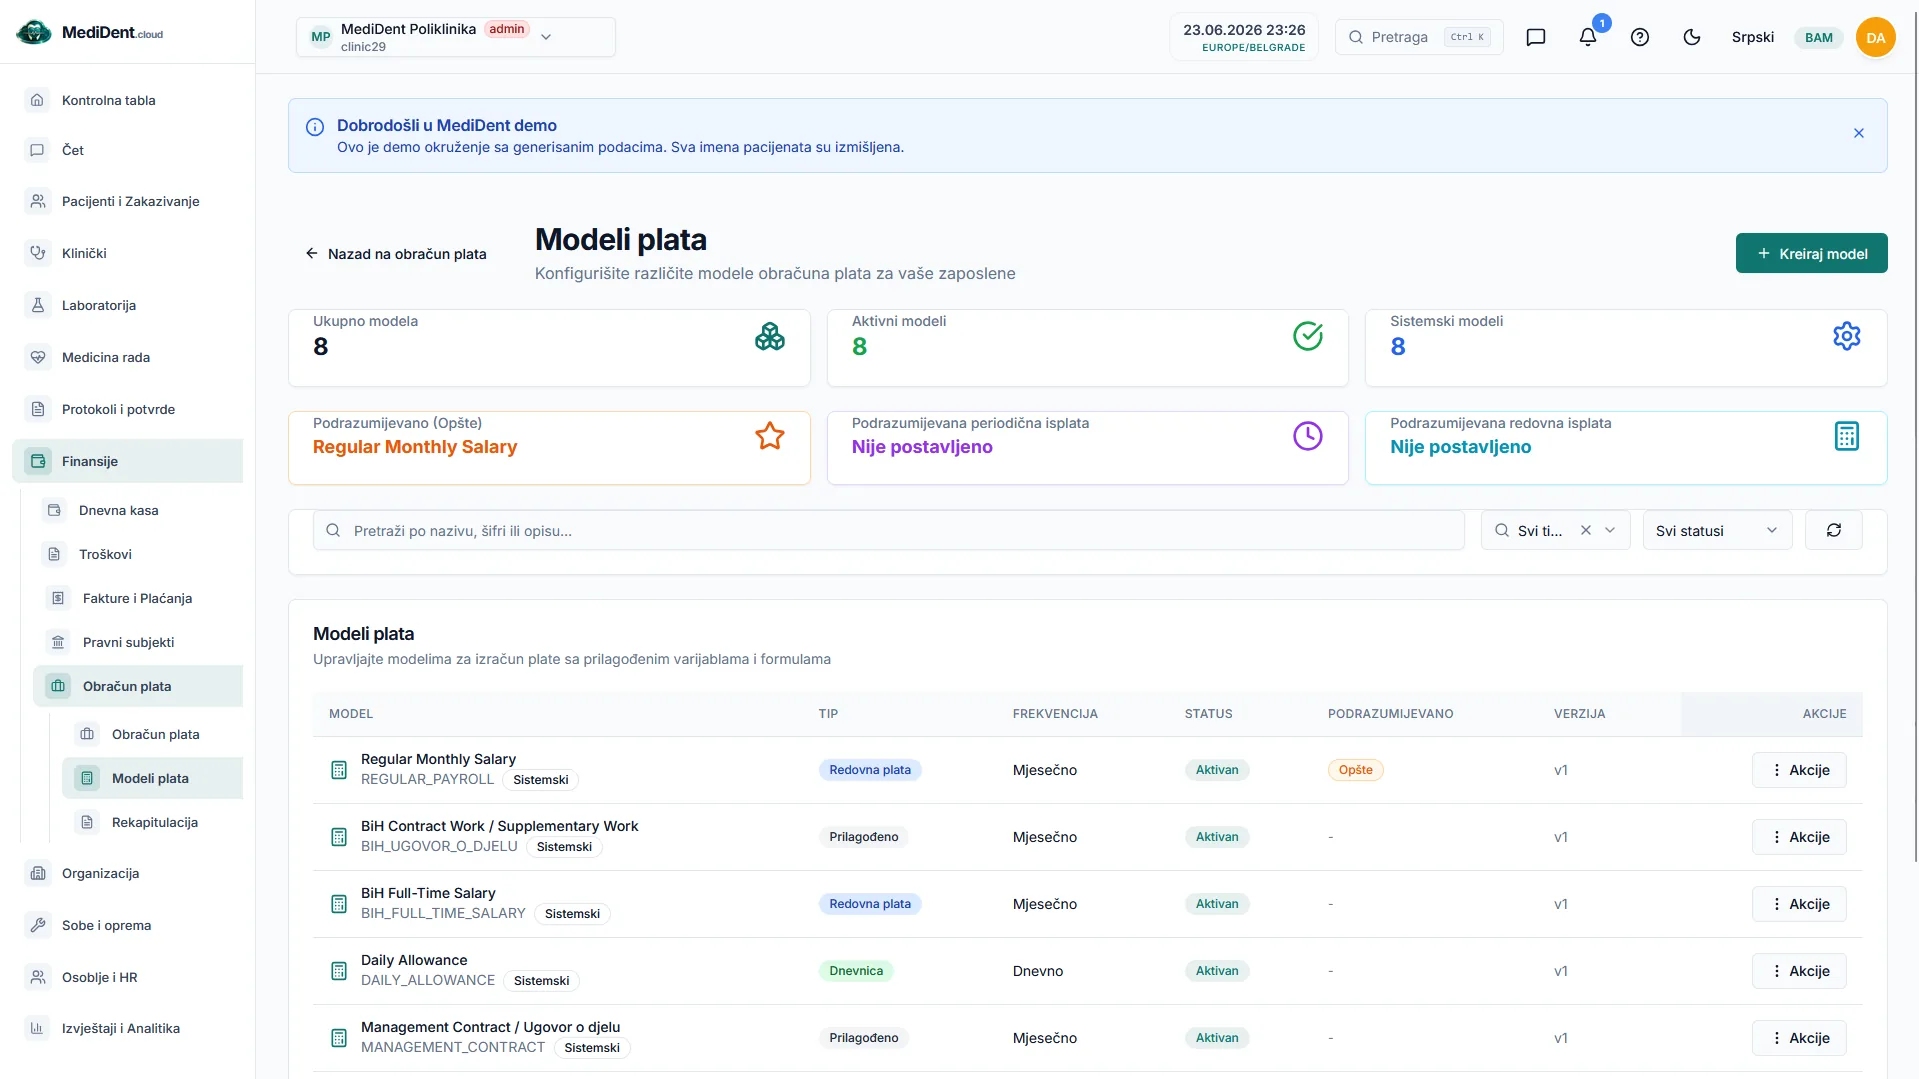This screenshot has height=1079, width=1919.
Task: Click the checkmark icon on Aktivni modeli card
Action: [x=1308, y=336]
